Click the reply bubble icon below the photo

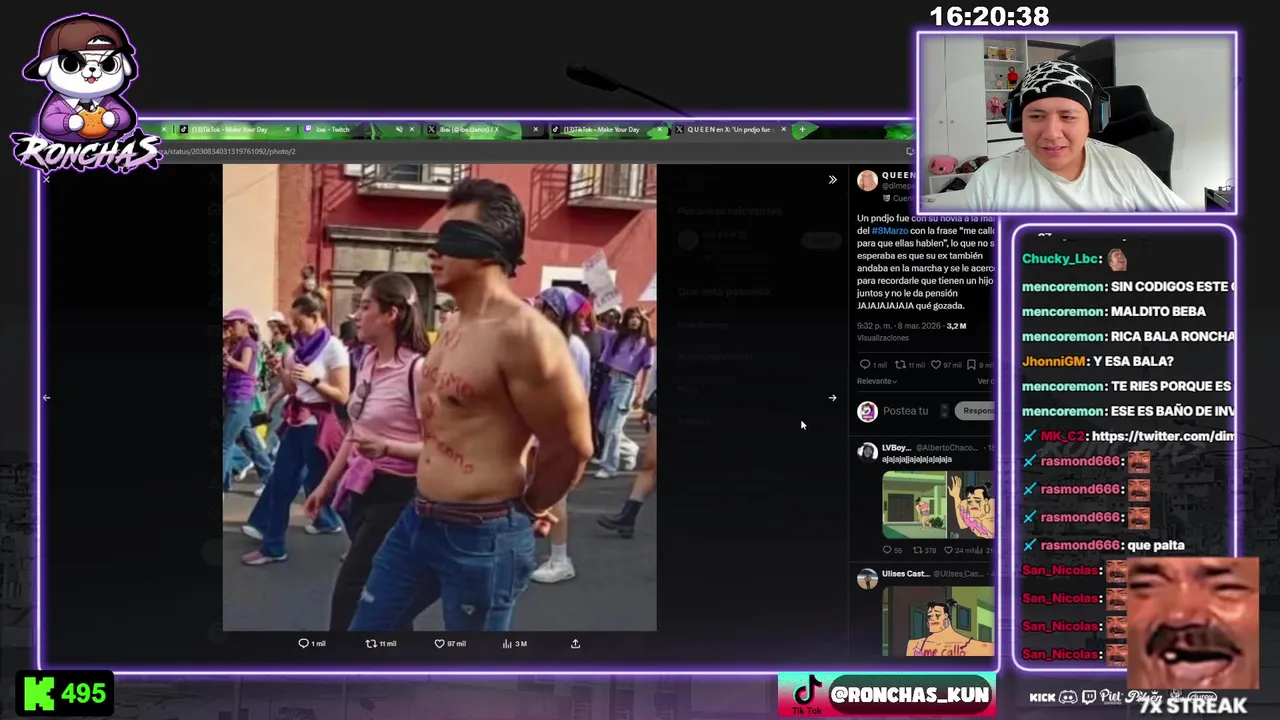pos(303,644)
